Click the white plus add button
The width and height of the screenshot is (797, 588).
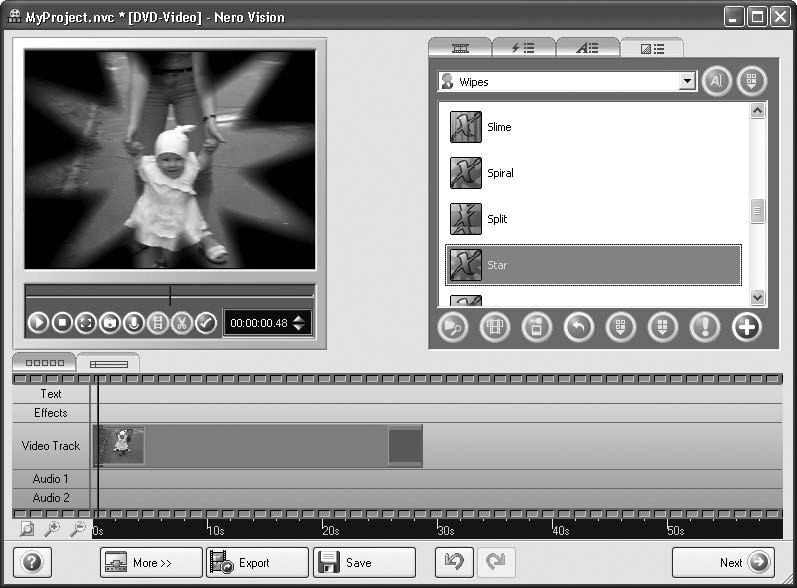tap(746, 327)
